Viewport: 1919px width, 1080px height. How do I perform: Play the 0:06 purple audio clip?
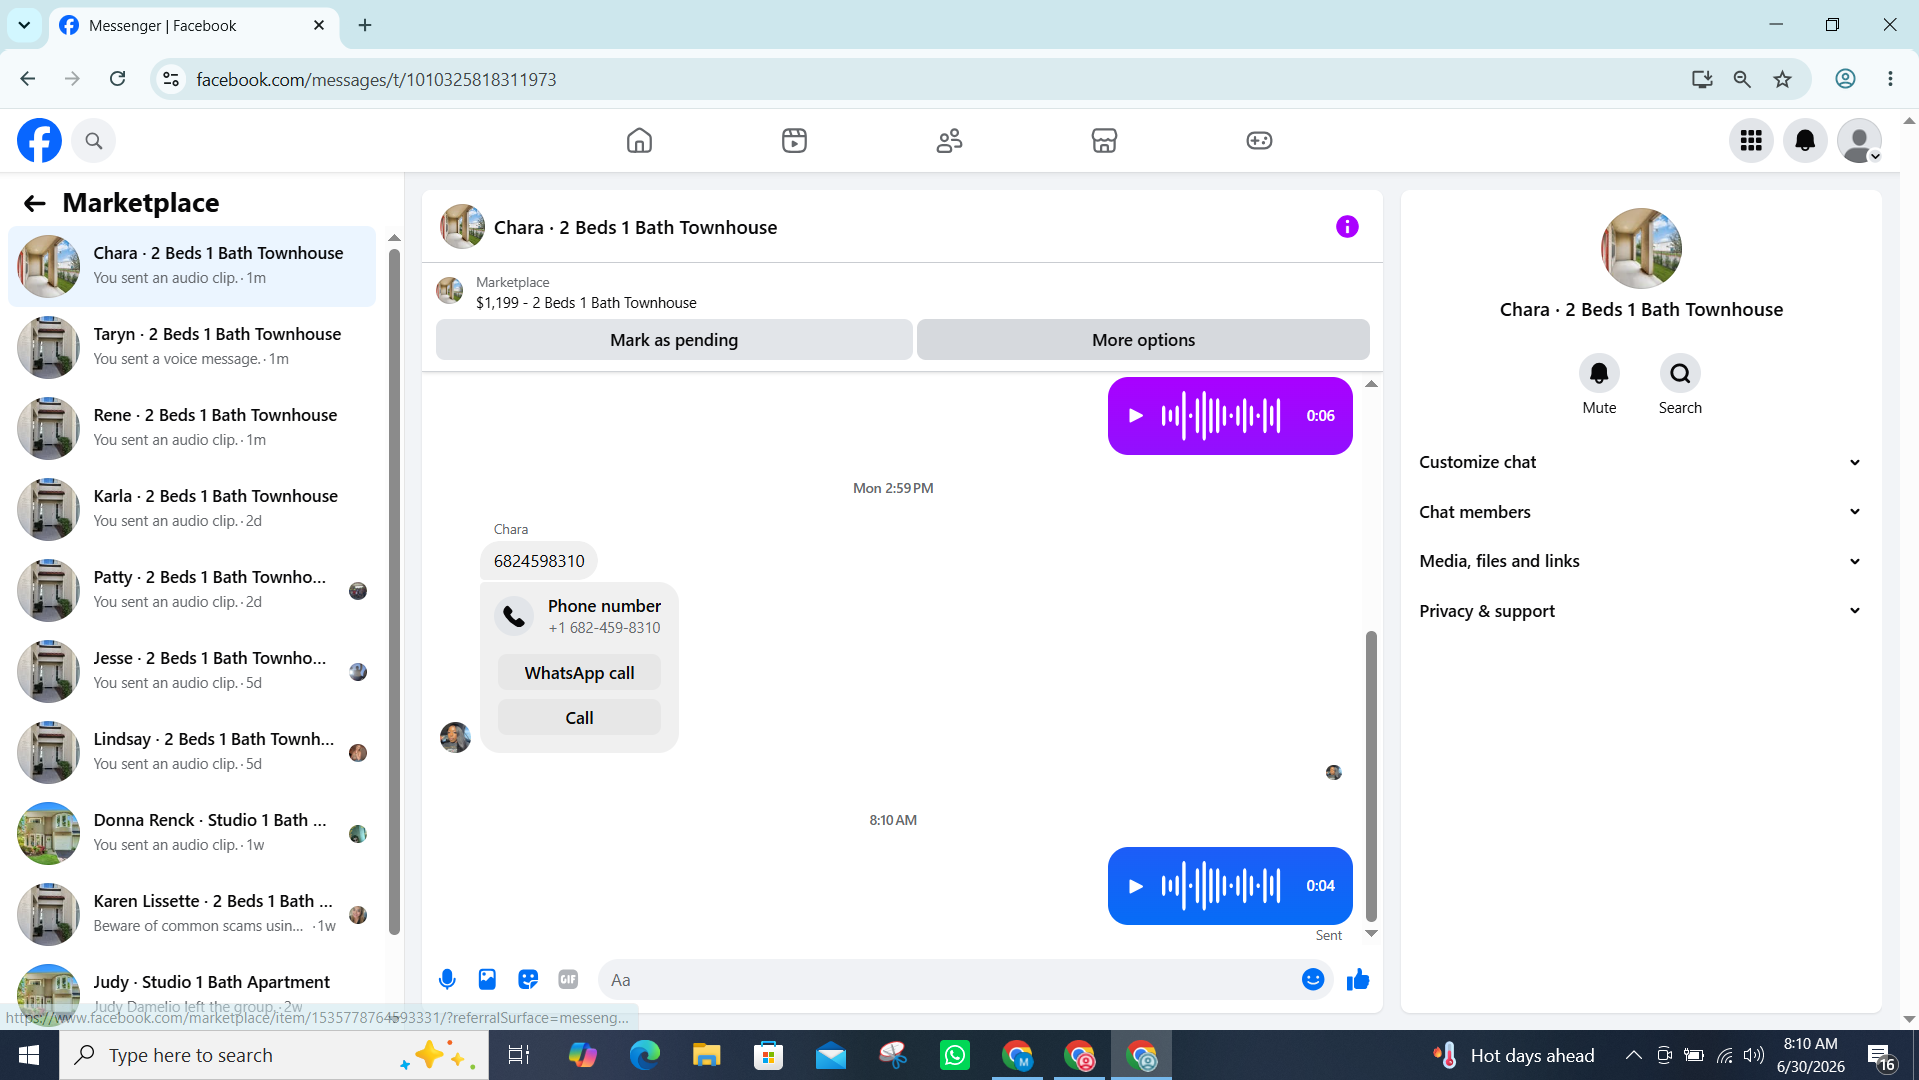(1135, 416)
